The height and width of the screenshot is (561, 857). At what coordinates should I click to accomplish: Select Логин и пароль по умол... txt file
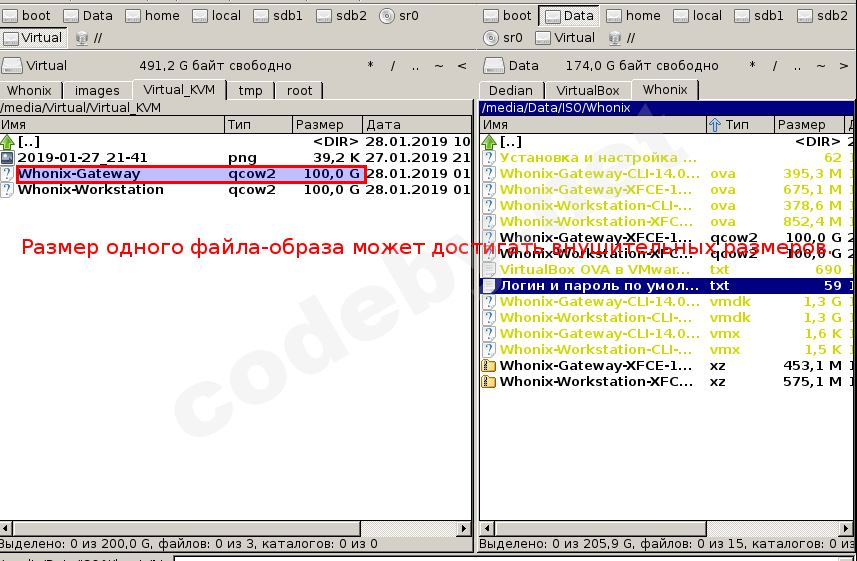[x=667, y=285]
